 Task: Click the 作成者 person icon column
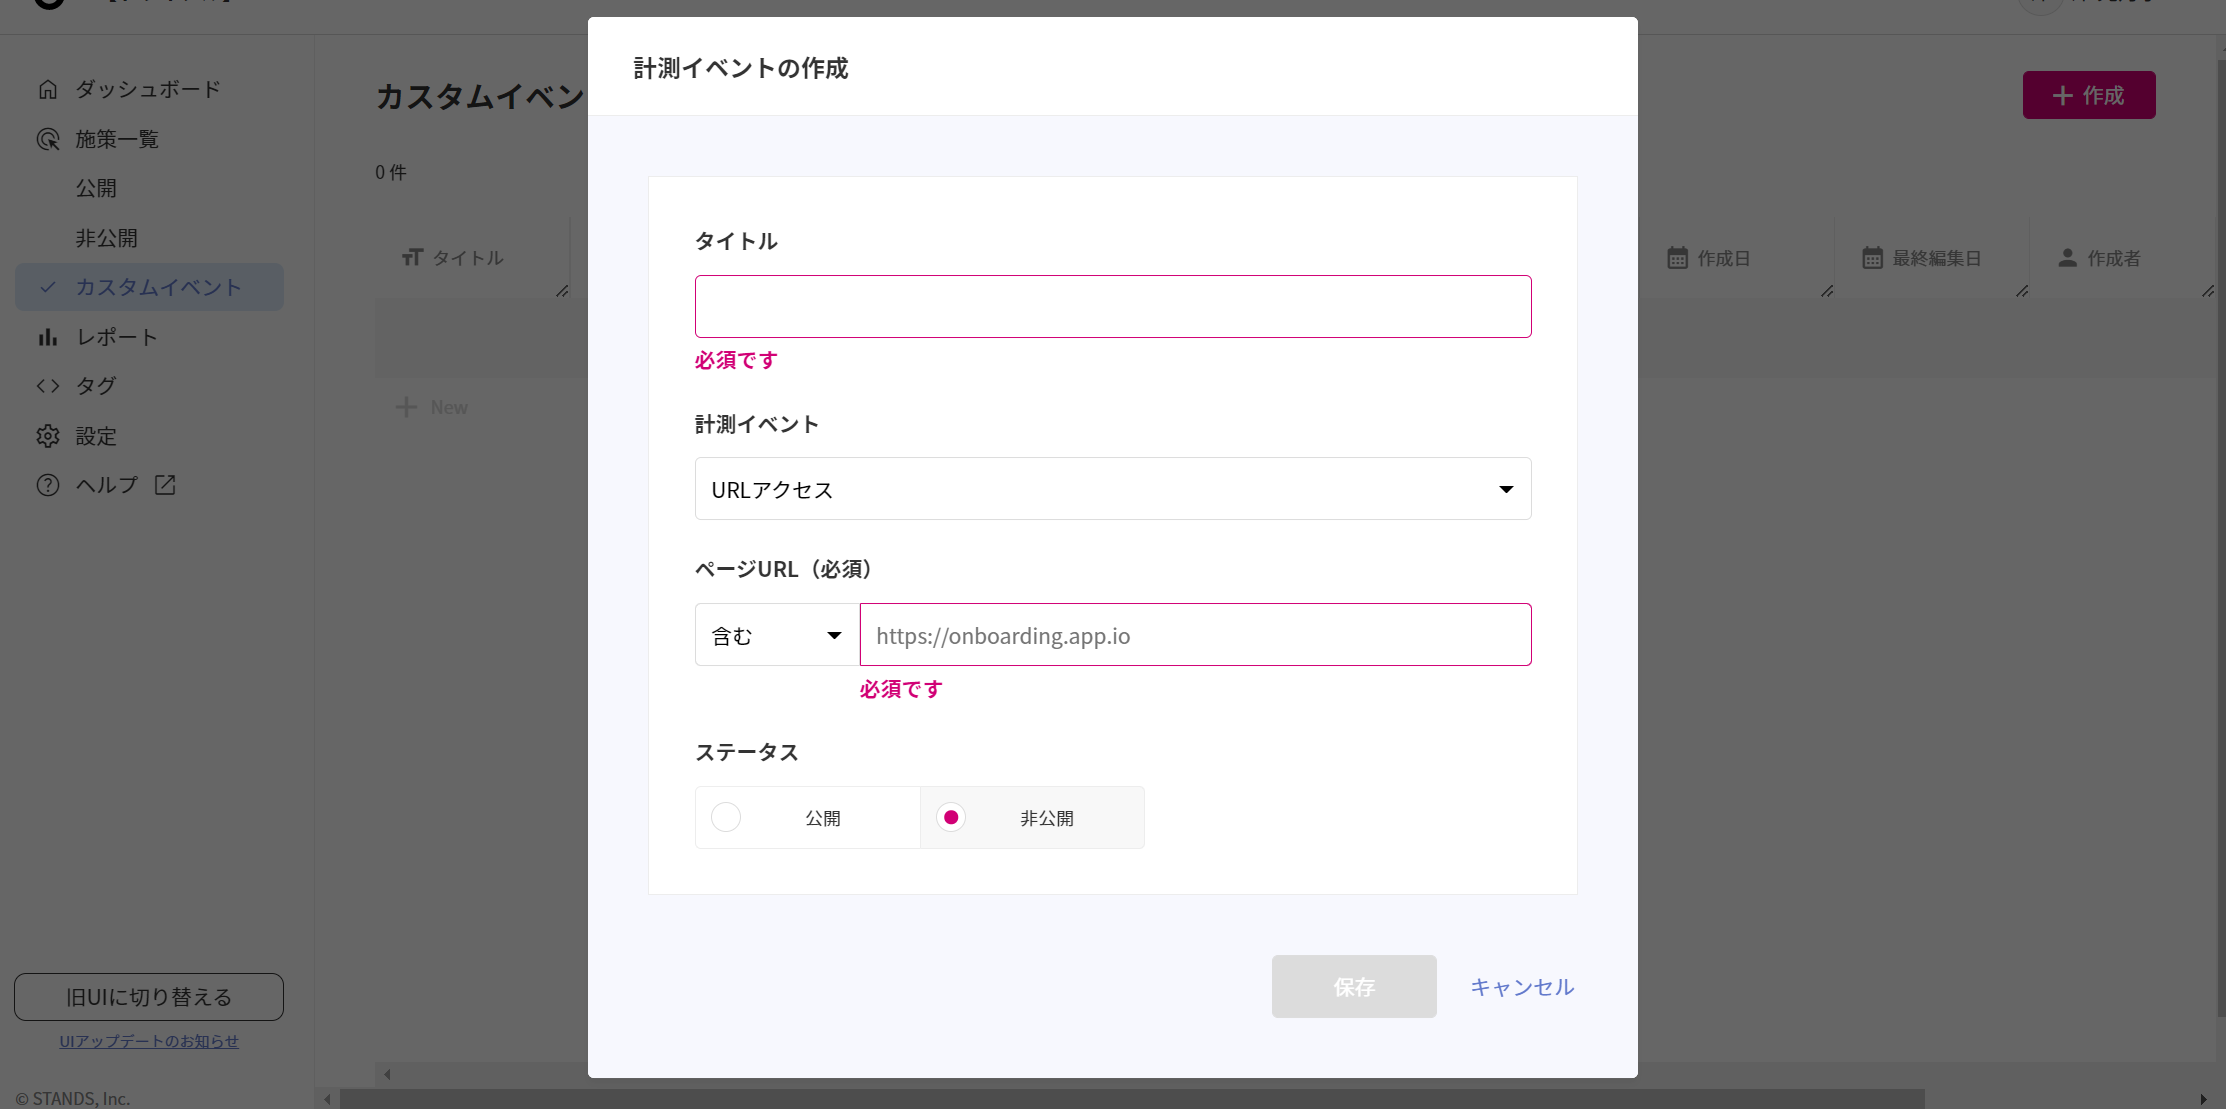coord(2067,258)
